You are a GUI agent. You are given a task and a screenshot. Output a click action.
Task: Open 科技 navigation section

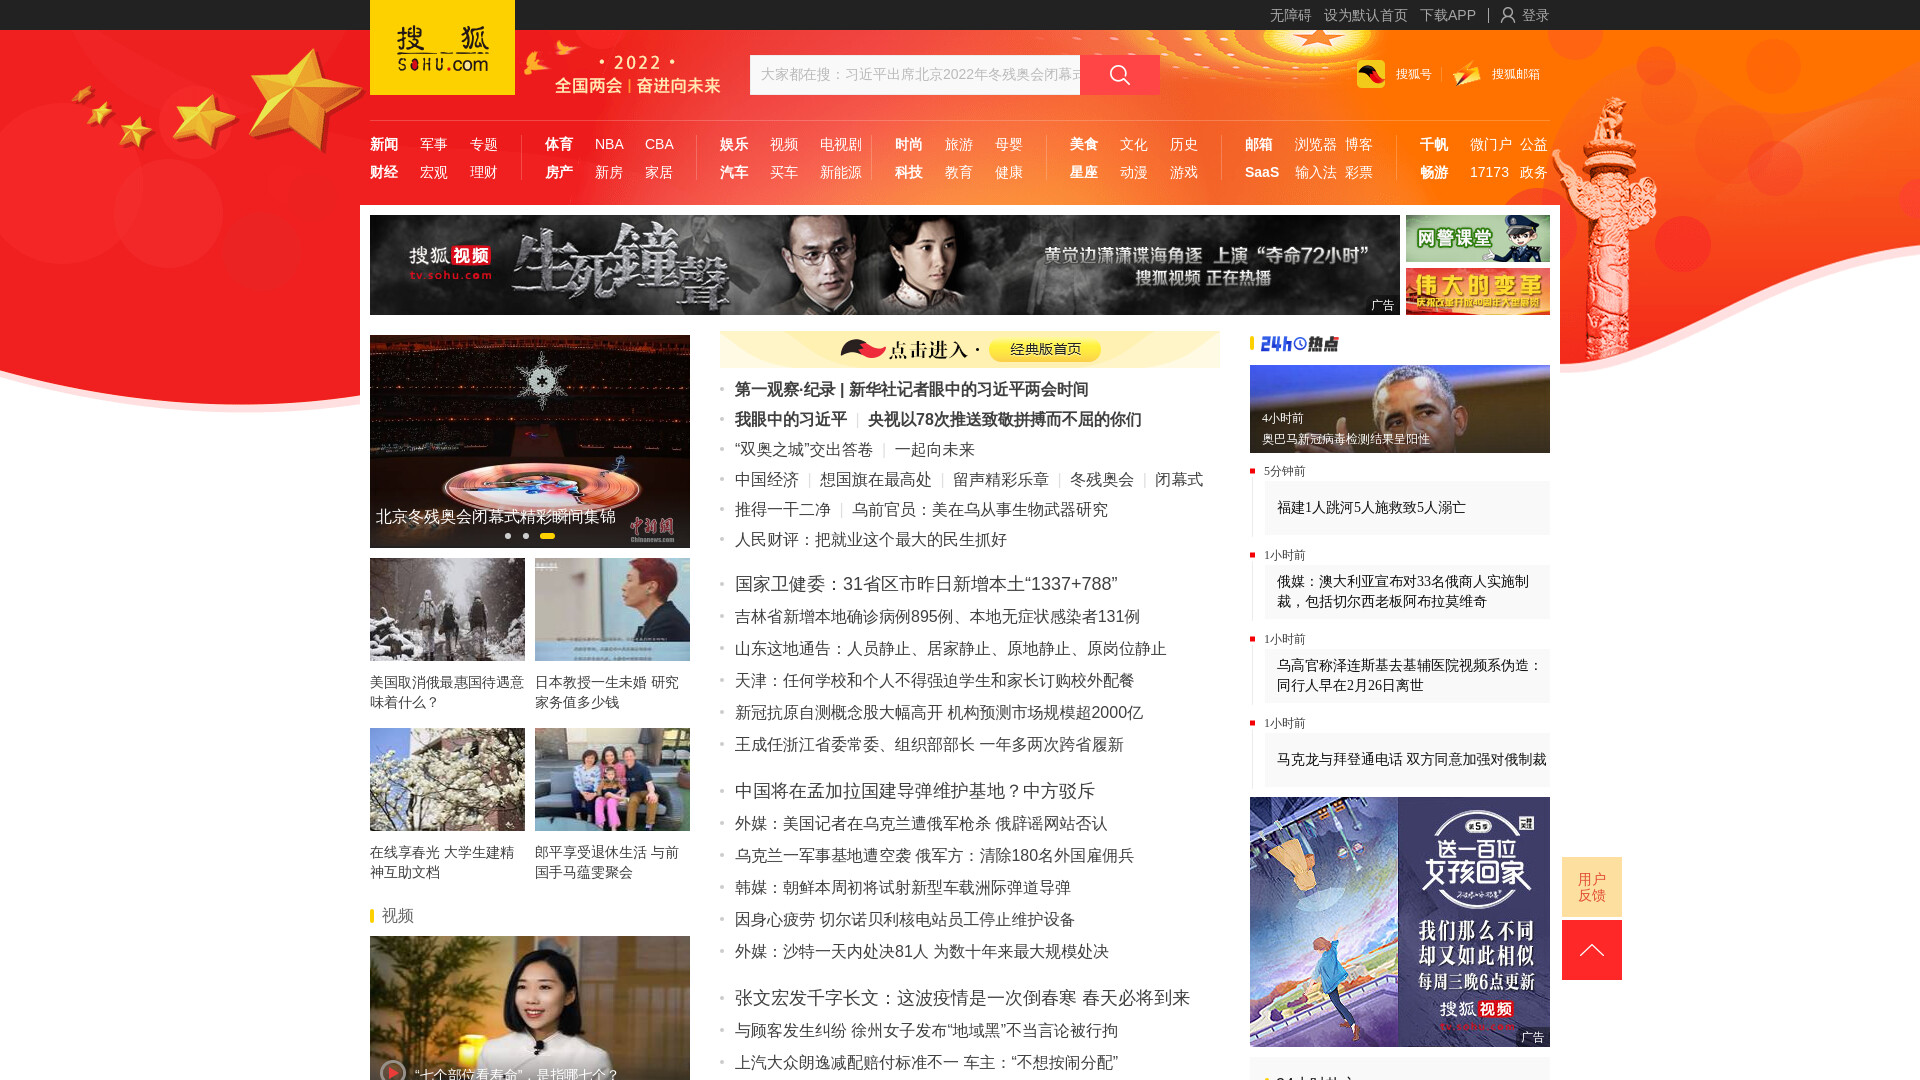click(909, 172)
